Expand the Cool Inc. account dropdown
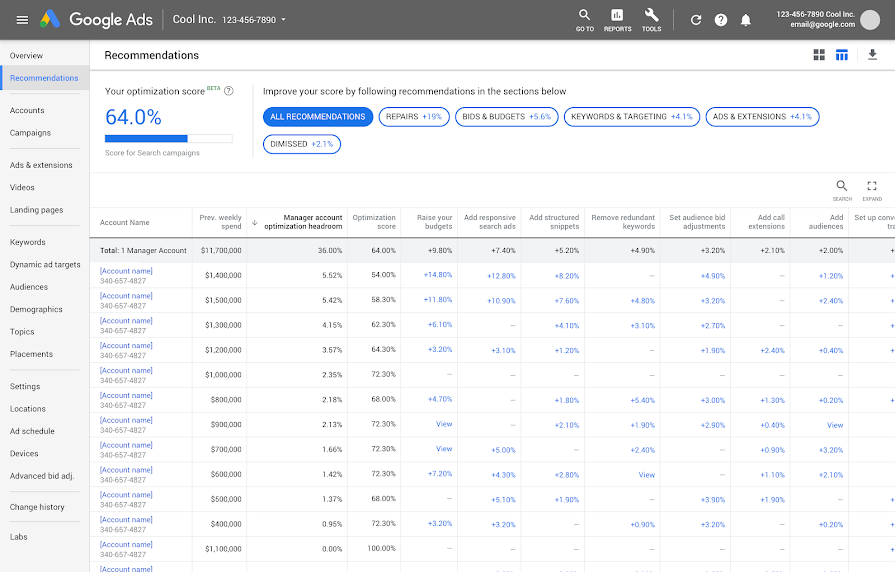The width and height of the screenshot is (895, 572). pos(283,20)
